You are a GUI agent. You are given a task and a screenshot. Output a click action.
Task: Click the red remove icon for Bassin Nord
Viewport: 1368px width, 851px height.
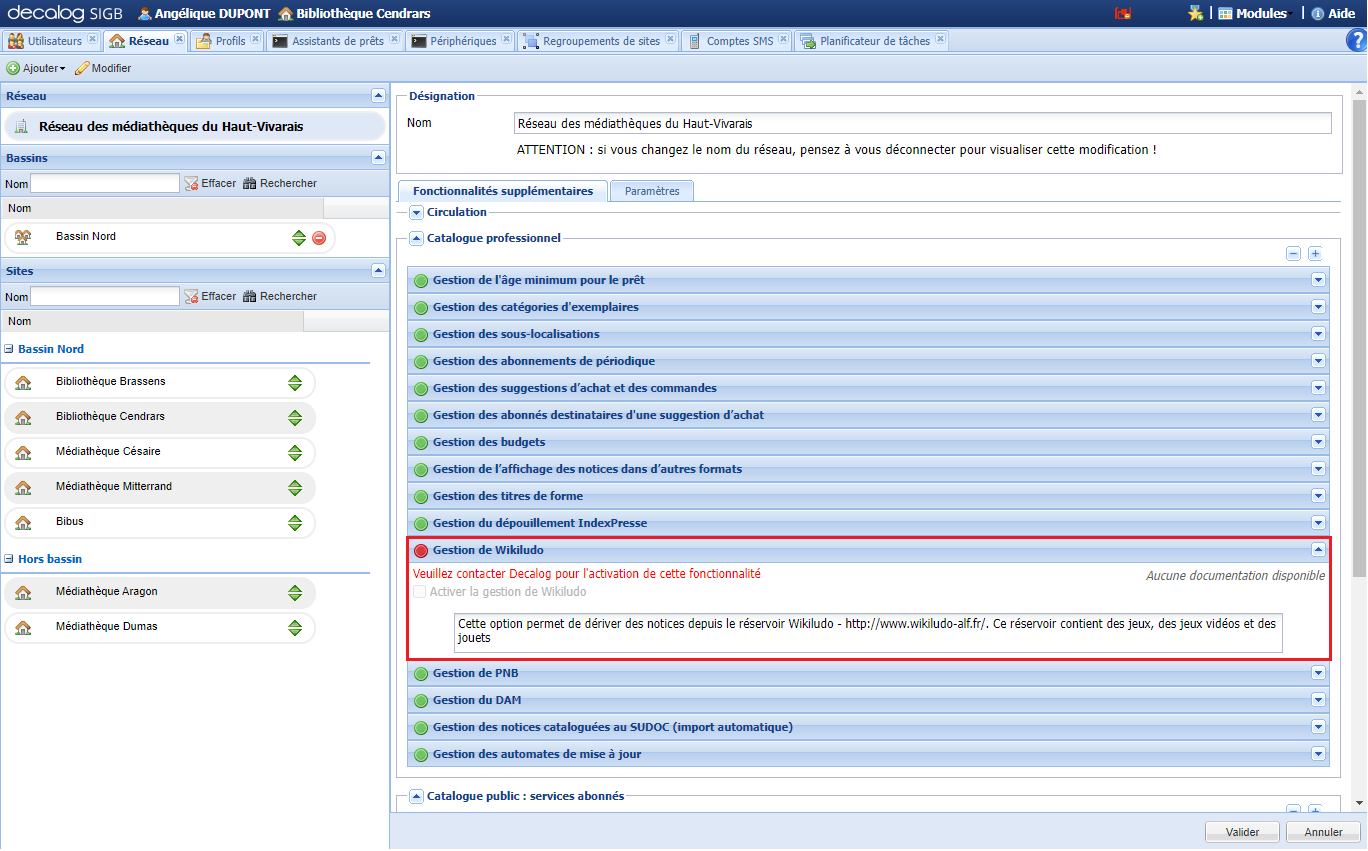point(319,238)
